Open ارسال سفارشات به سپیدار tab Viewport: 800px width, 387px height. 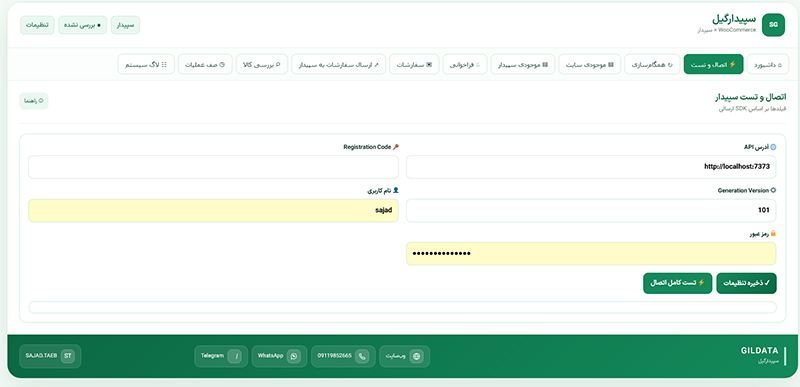339,65
